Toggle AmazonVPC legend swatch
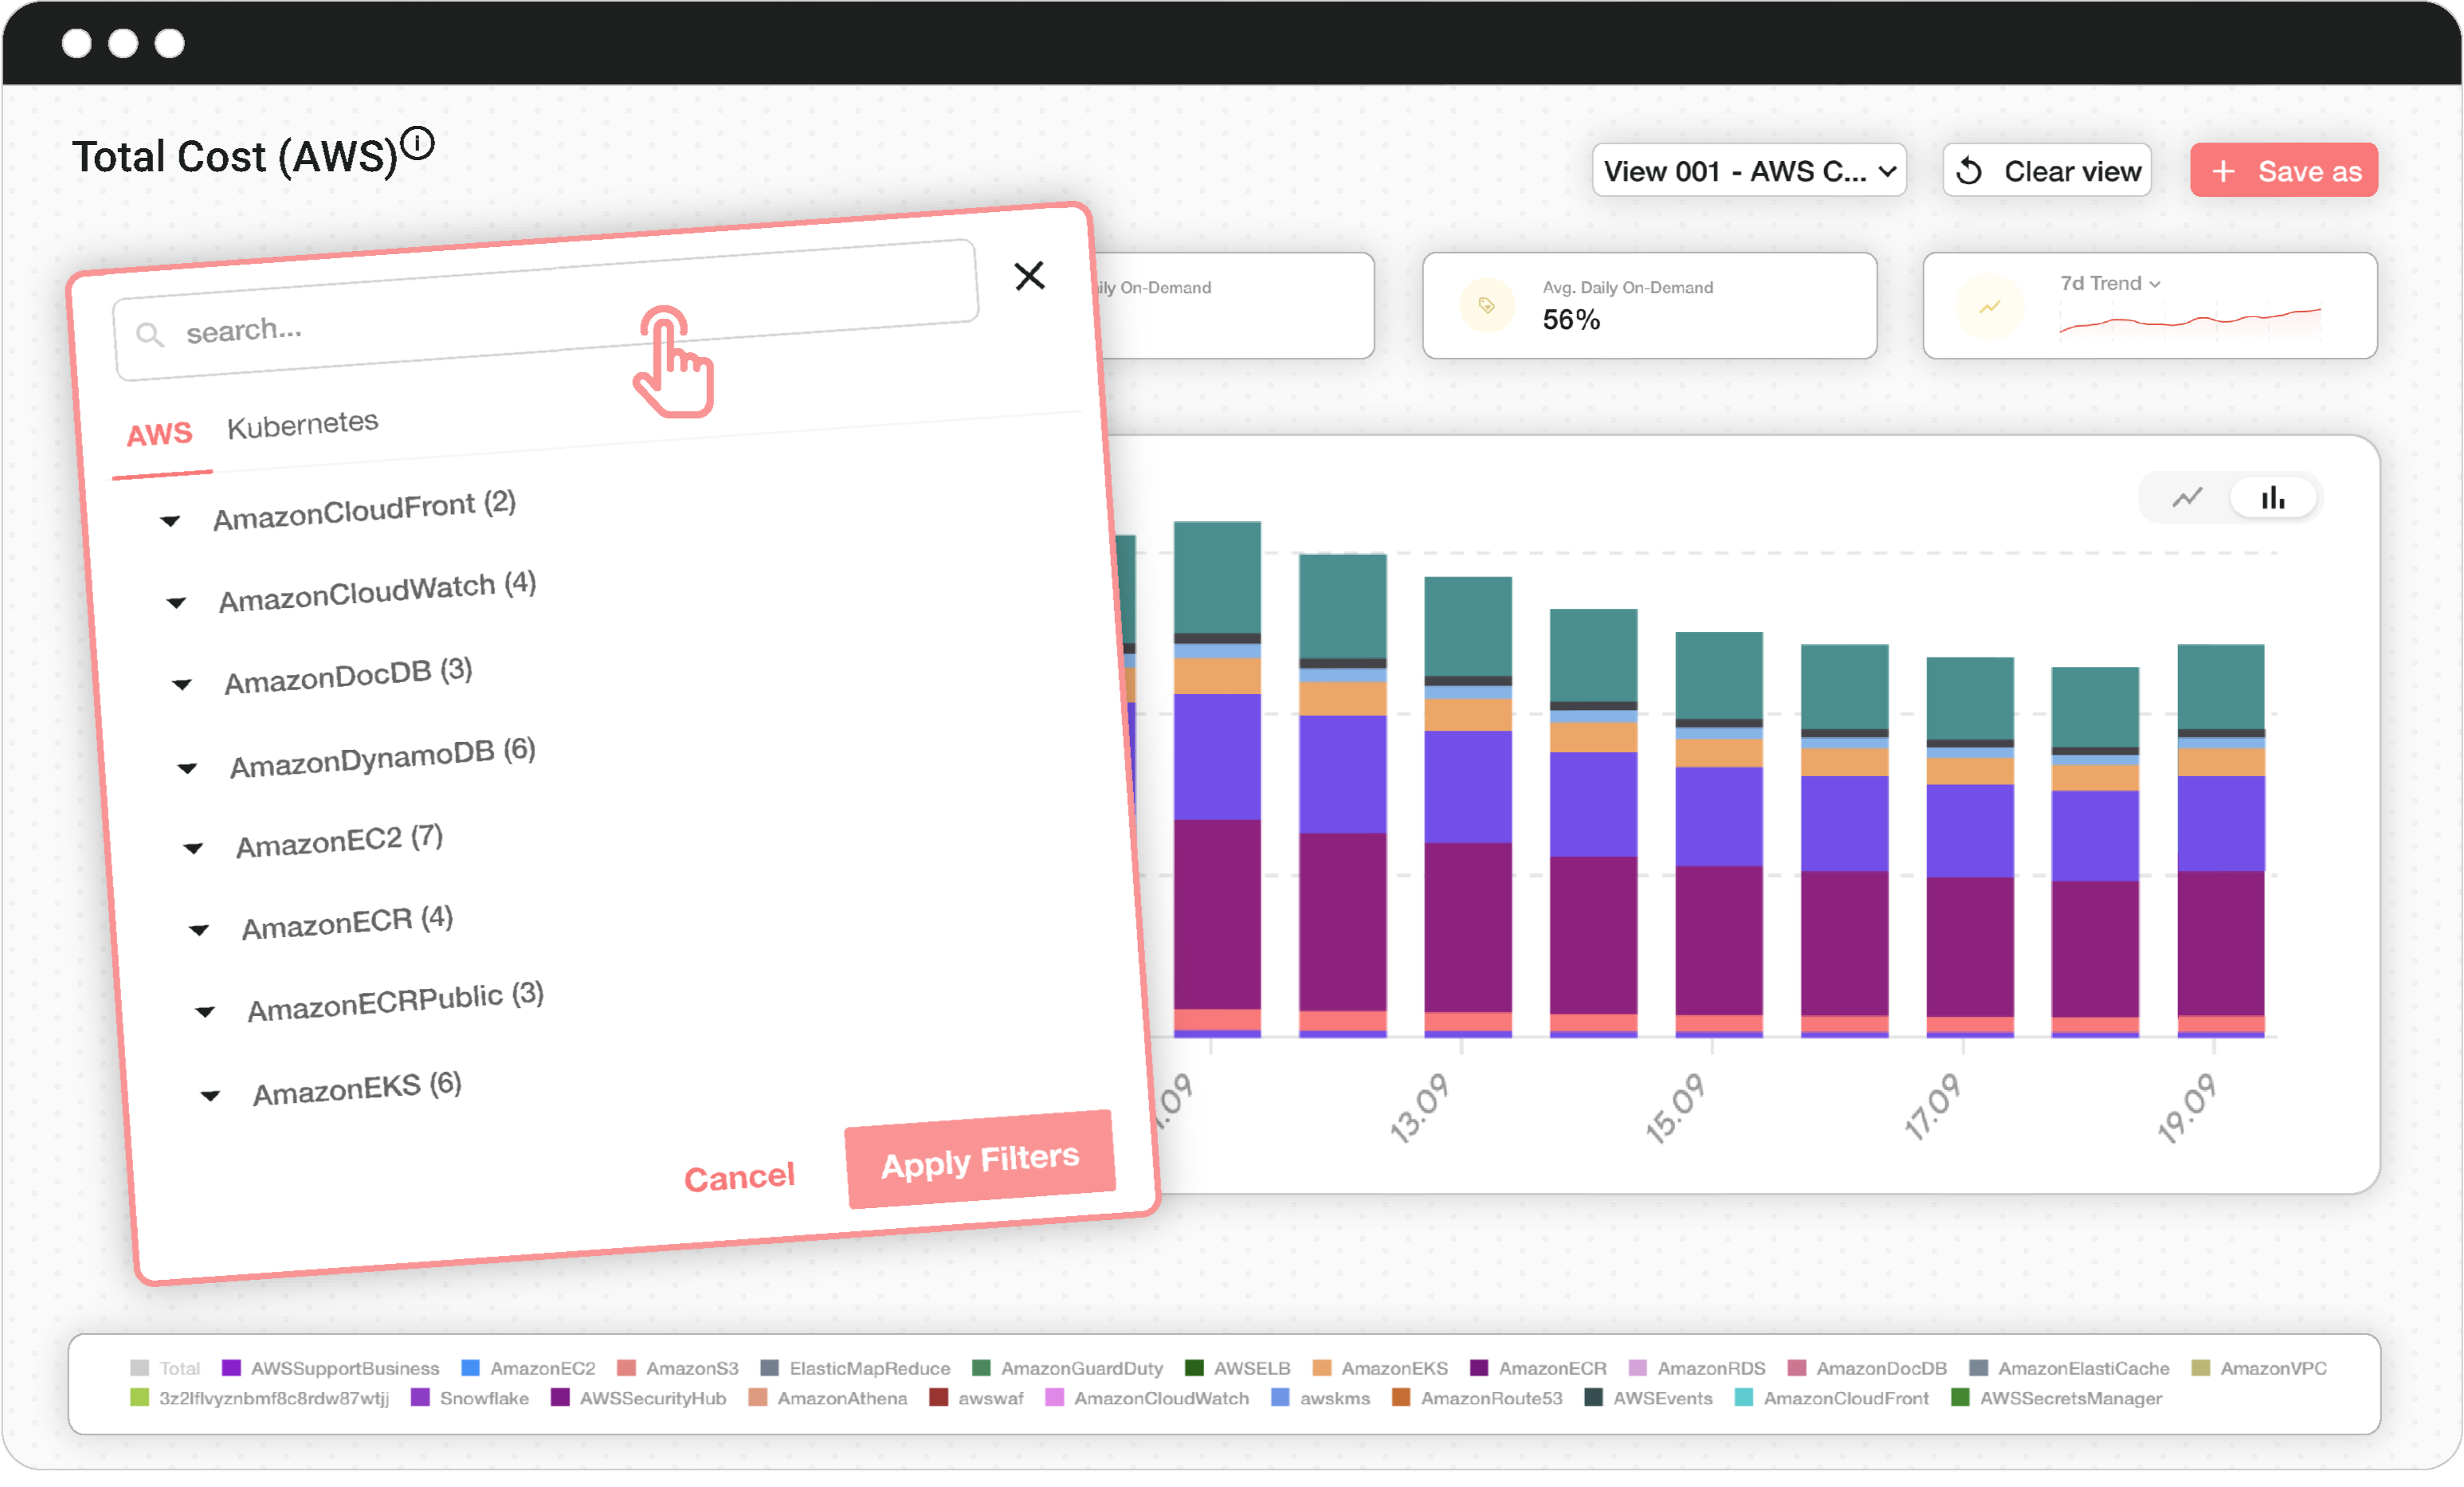This screenshot has height=1487, width=2464. tap(2201, 1368)
